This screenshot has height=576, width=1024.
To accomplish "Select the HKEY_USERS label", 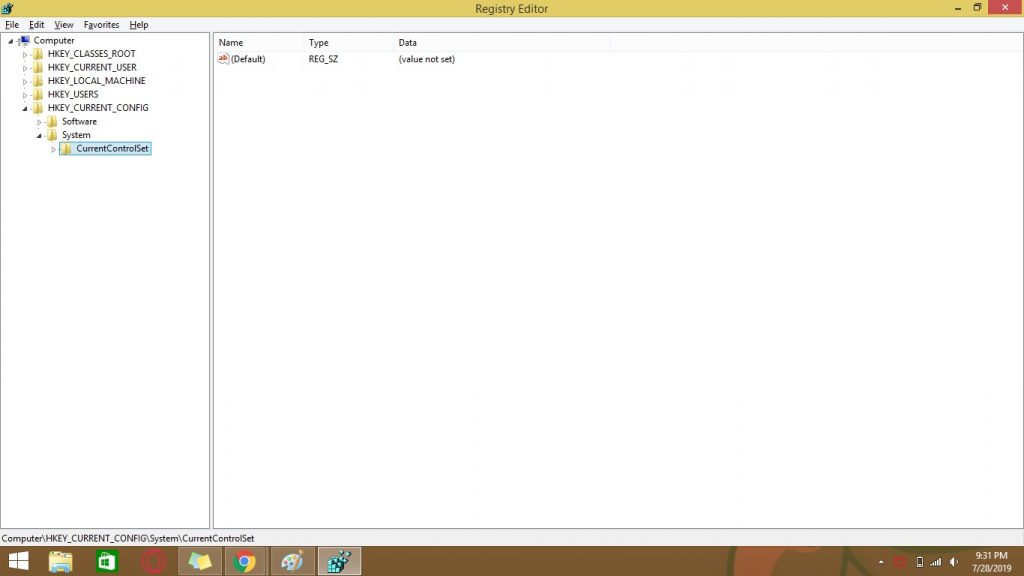I will click(x=72, y=94).
